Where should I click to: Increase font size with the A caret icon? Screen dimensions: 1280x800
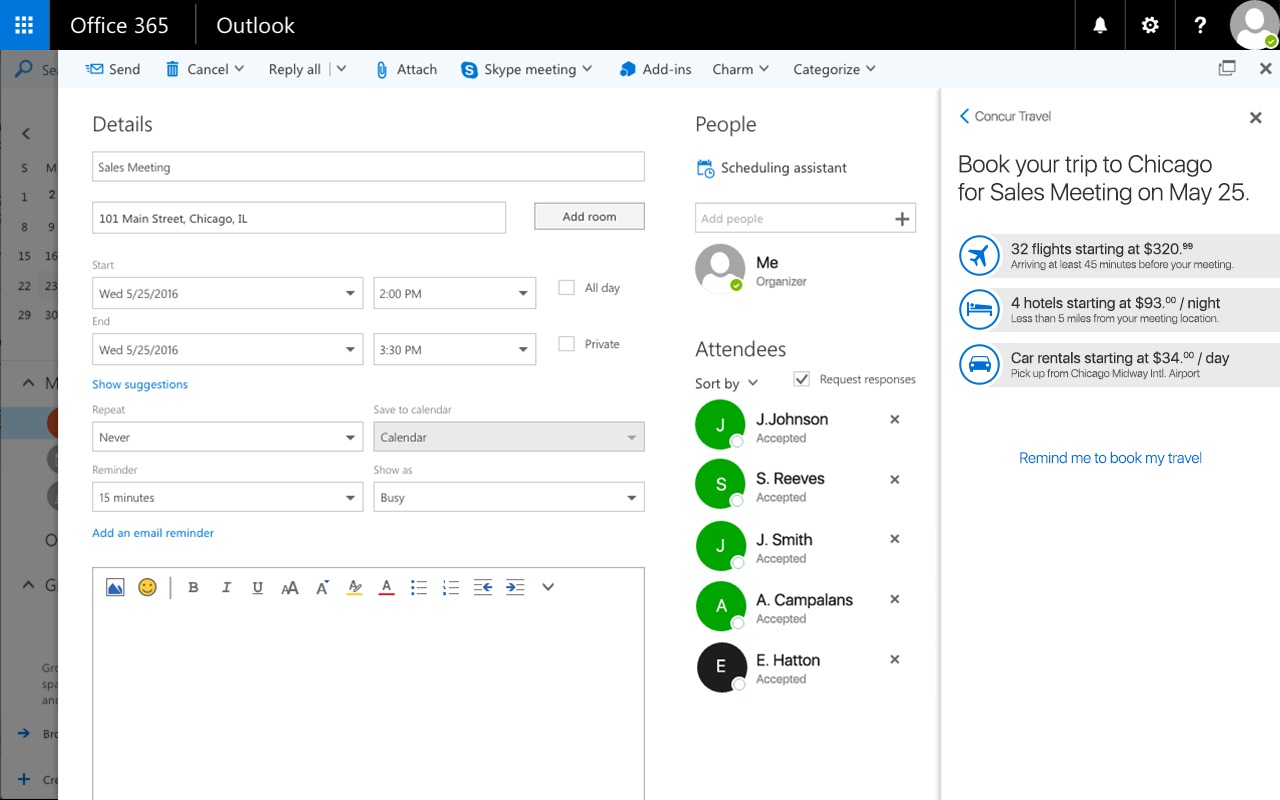point(322,588)
